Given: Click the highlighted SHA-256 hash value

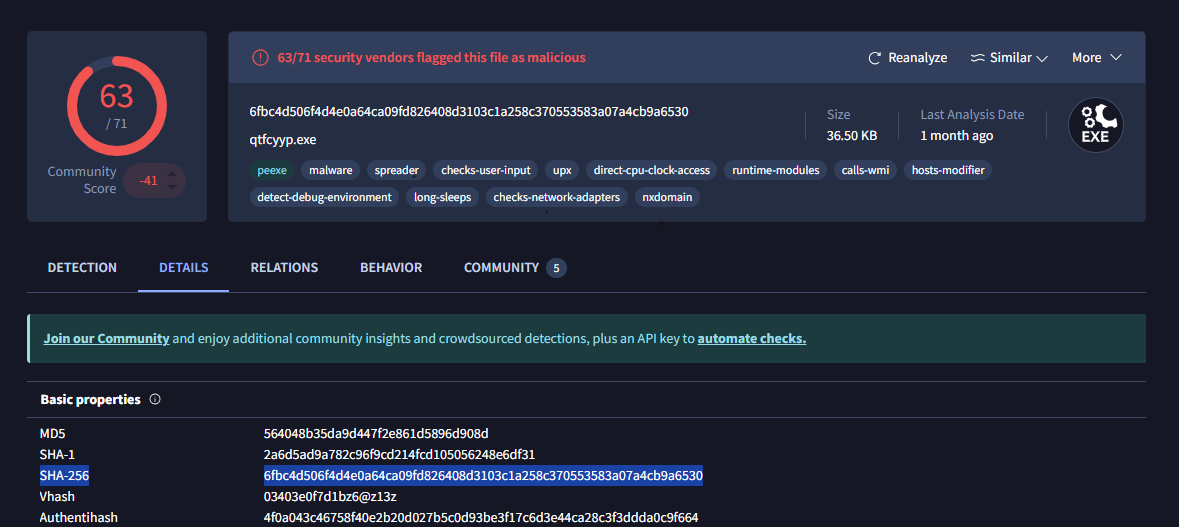Looking at the screenshot, I should coord(483,475).
